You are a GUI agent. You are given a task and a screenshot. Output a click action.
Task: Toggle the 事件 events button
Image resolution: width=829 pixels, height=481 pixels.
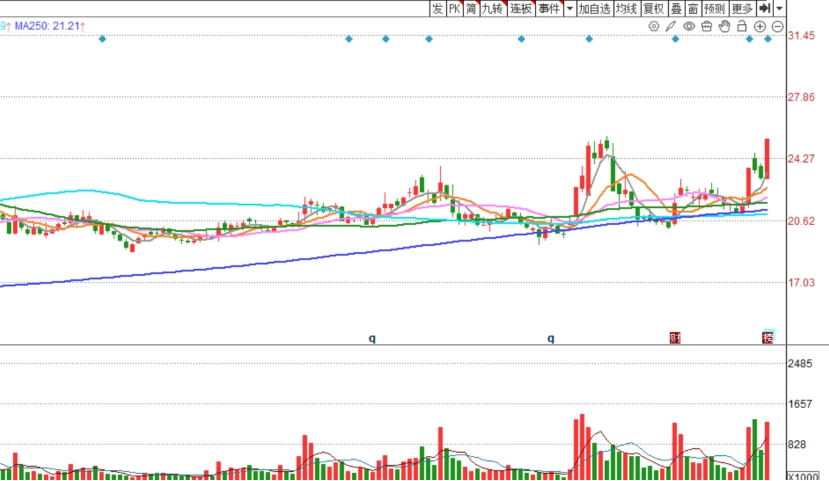(549, 8)
